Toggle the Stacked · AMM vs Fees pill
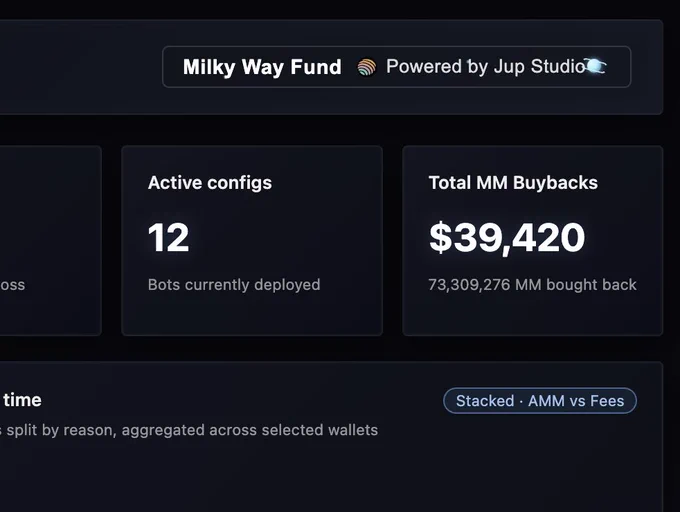680x512 pixels. (x=540, y=401)
